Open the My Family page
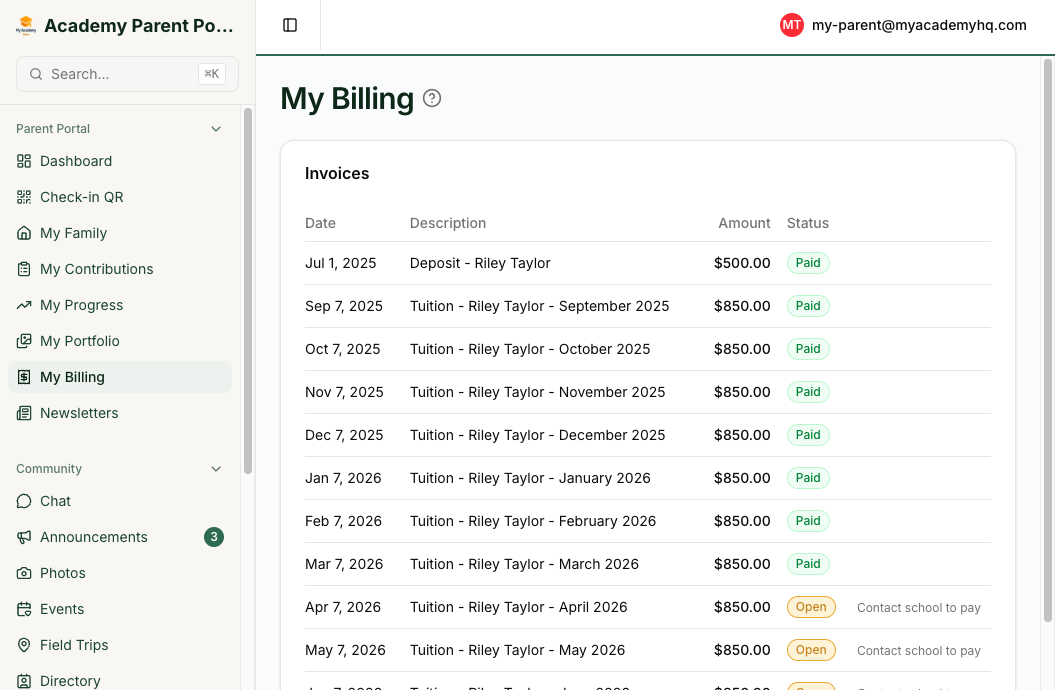Screen dimensions: 1055x690 [x=120, y=233]
